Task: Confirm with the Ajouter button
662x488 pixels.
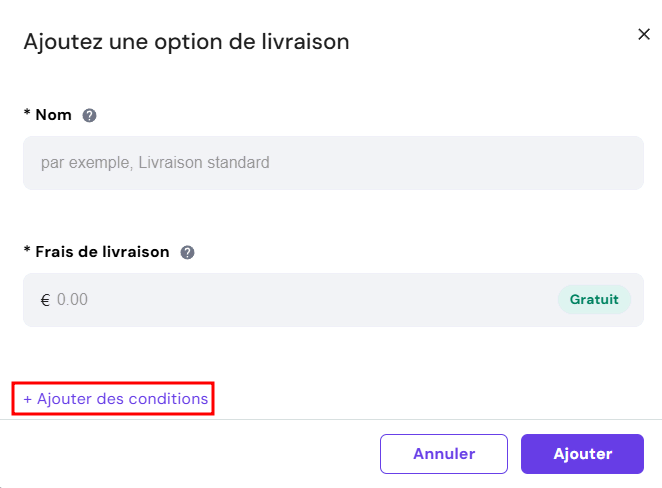Action: point(582,454)
